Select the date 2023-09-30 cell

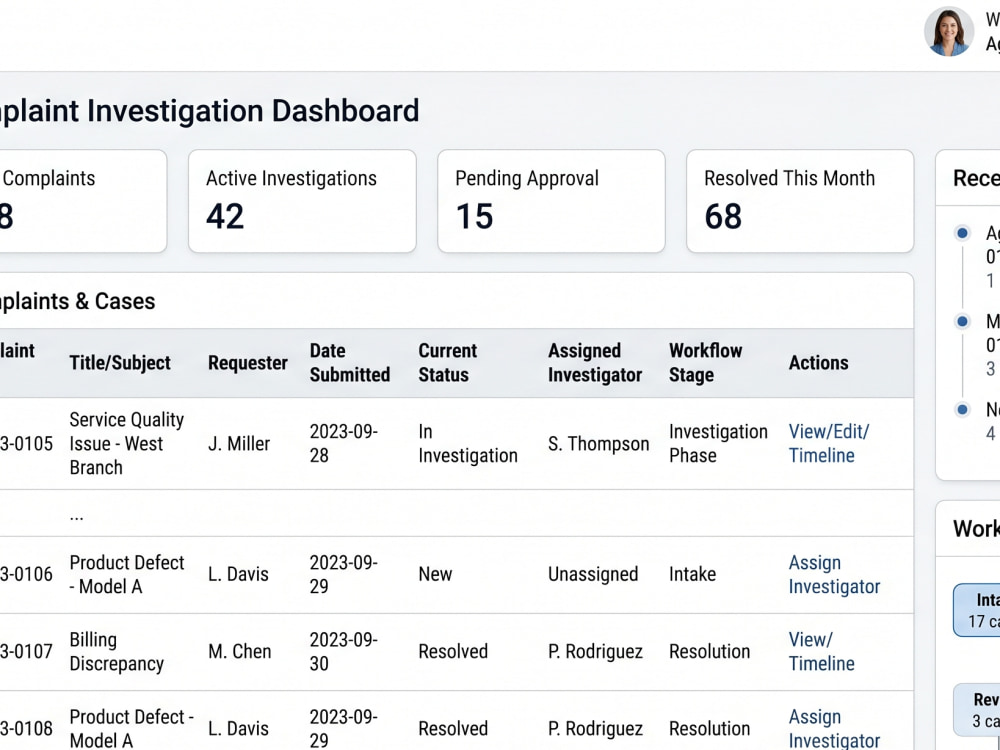(344, 651)
